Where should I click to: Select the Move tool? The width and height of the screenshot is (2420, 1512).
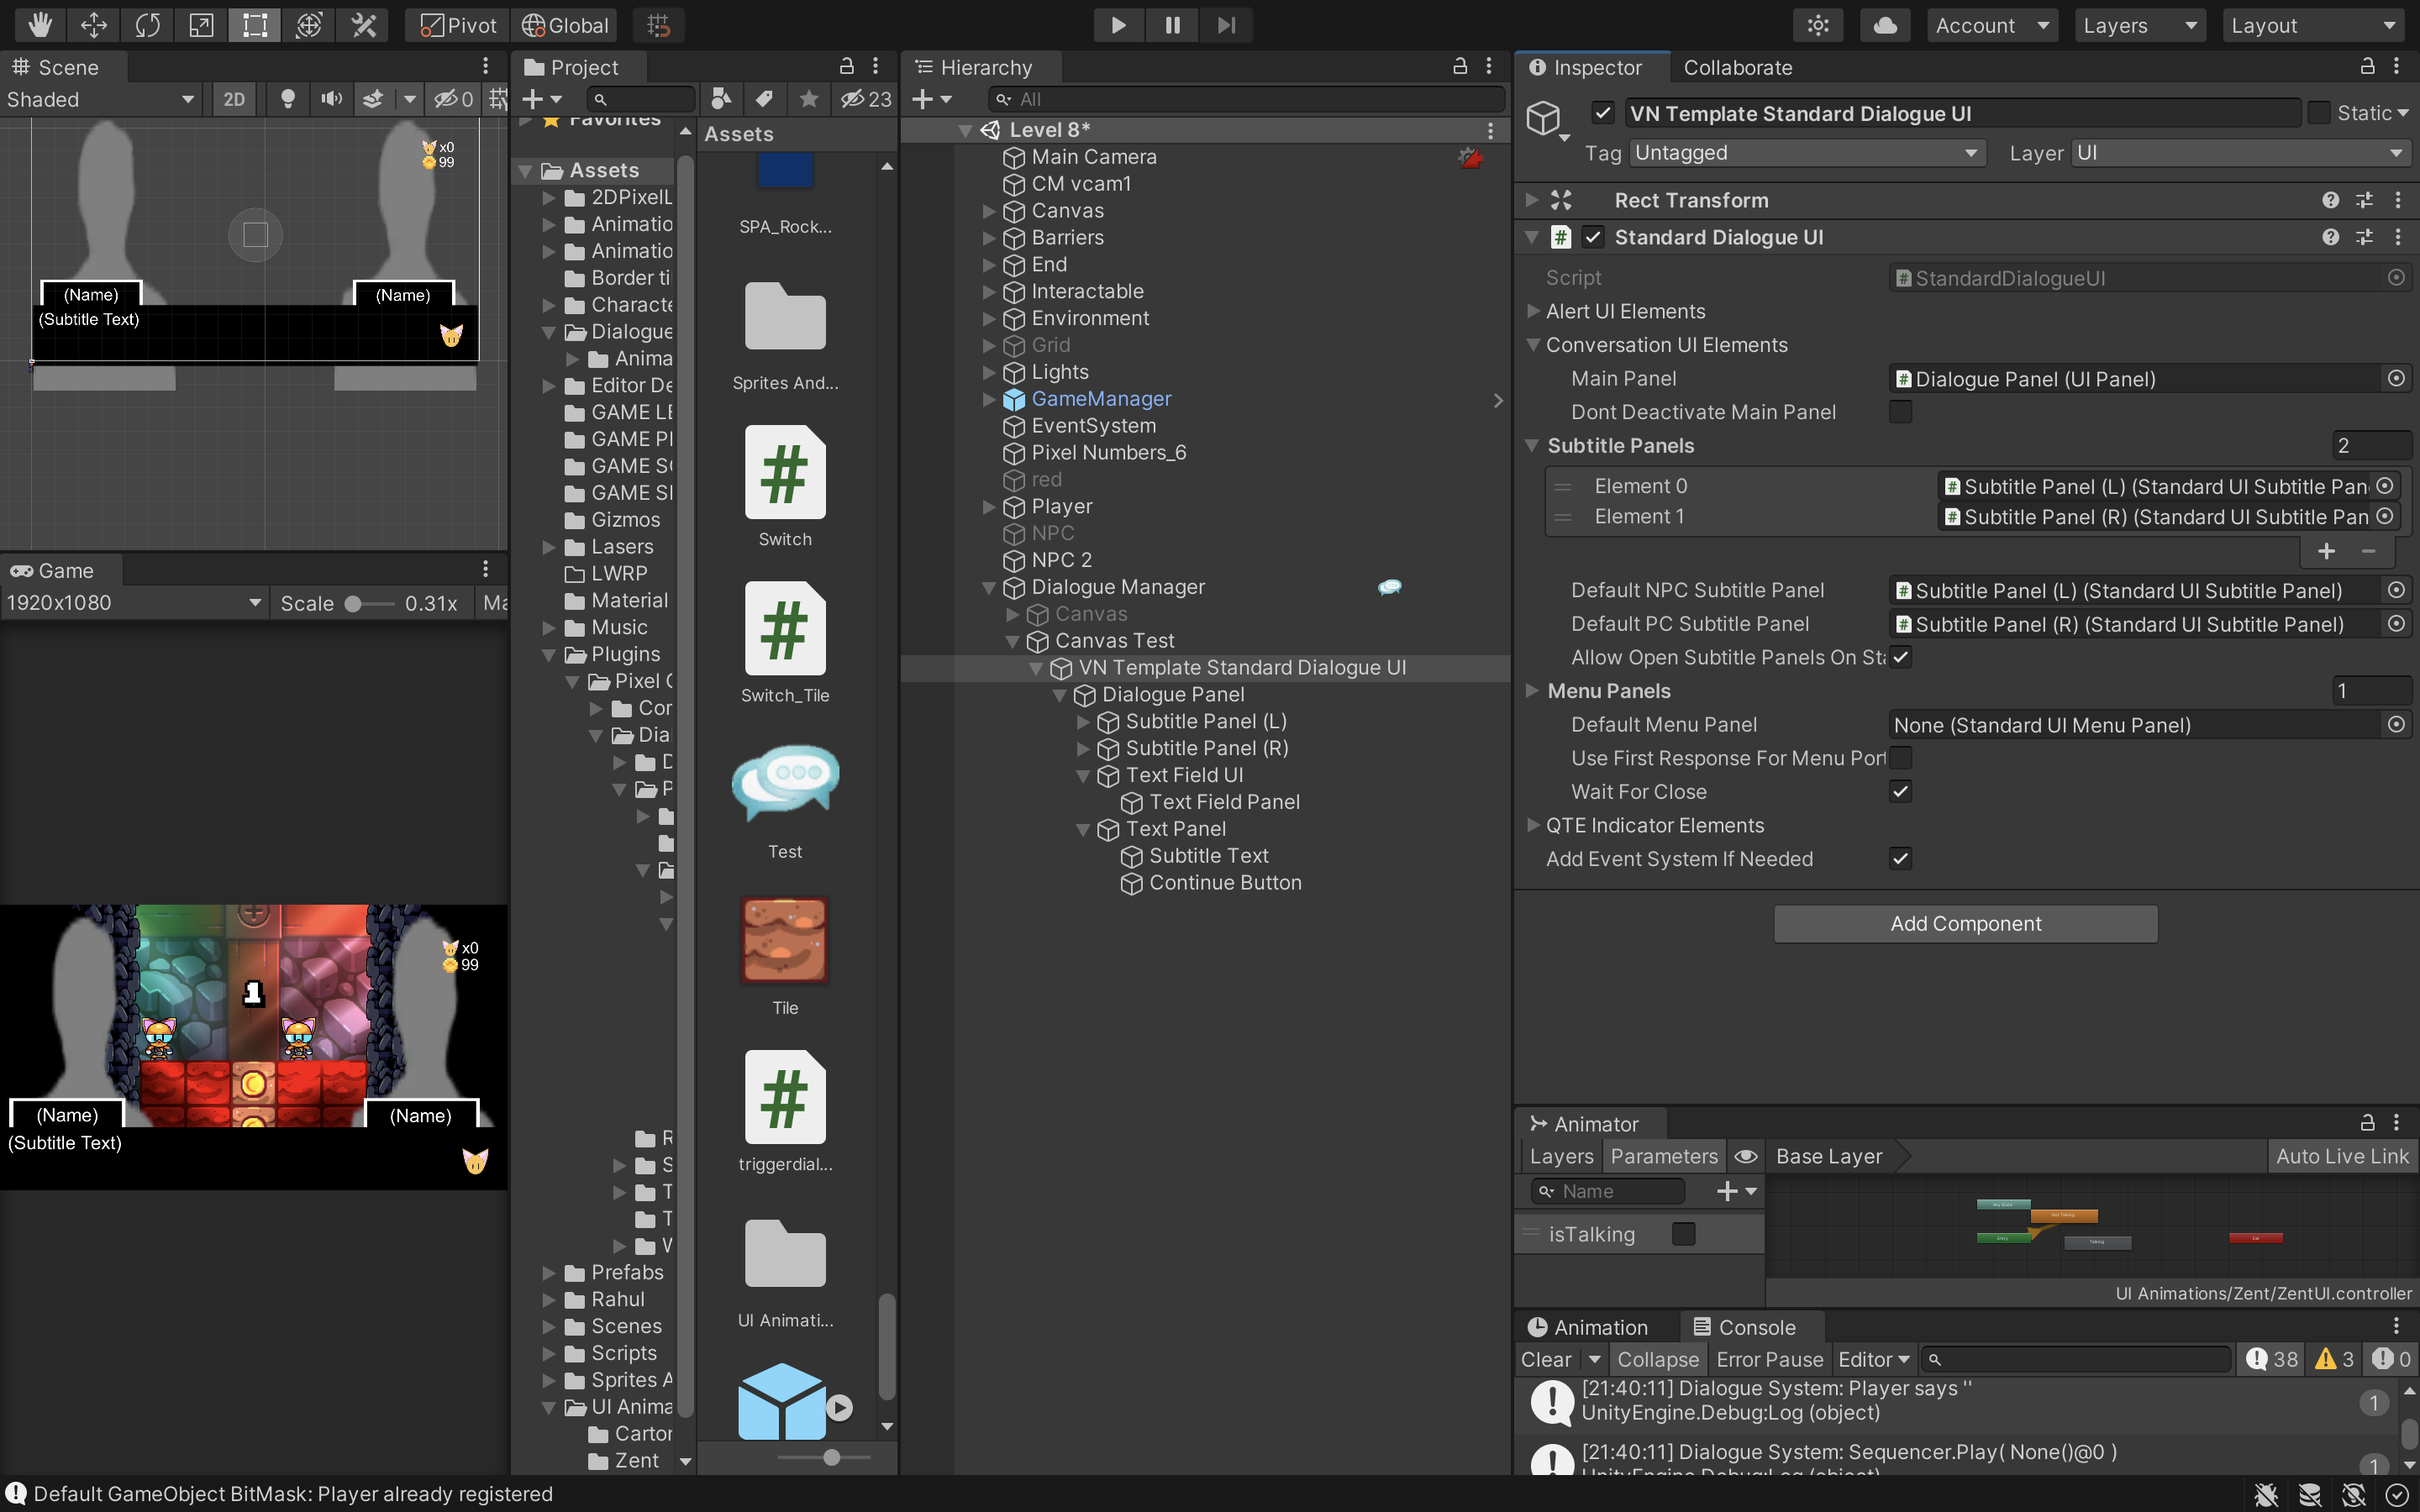[x=94, y=25]
